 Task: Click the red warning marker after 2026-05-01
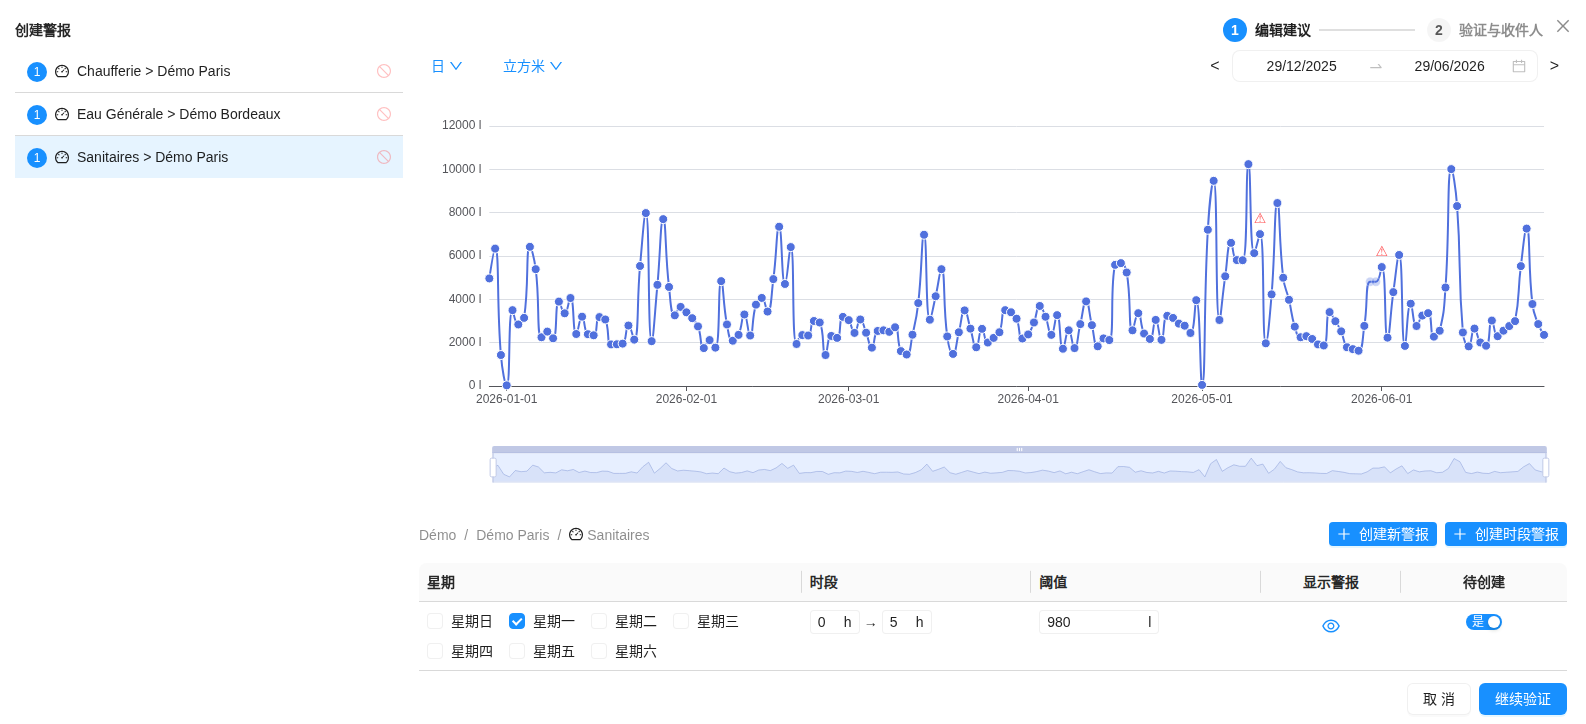pos(1260,218)
